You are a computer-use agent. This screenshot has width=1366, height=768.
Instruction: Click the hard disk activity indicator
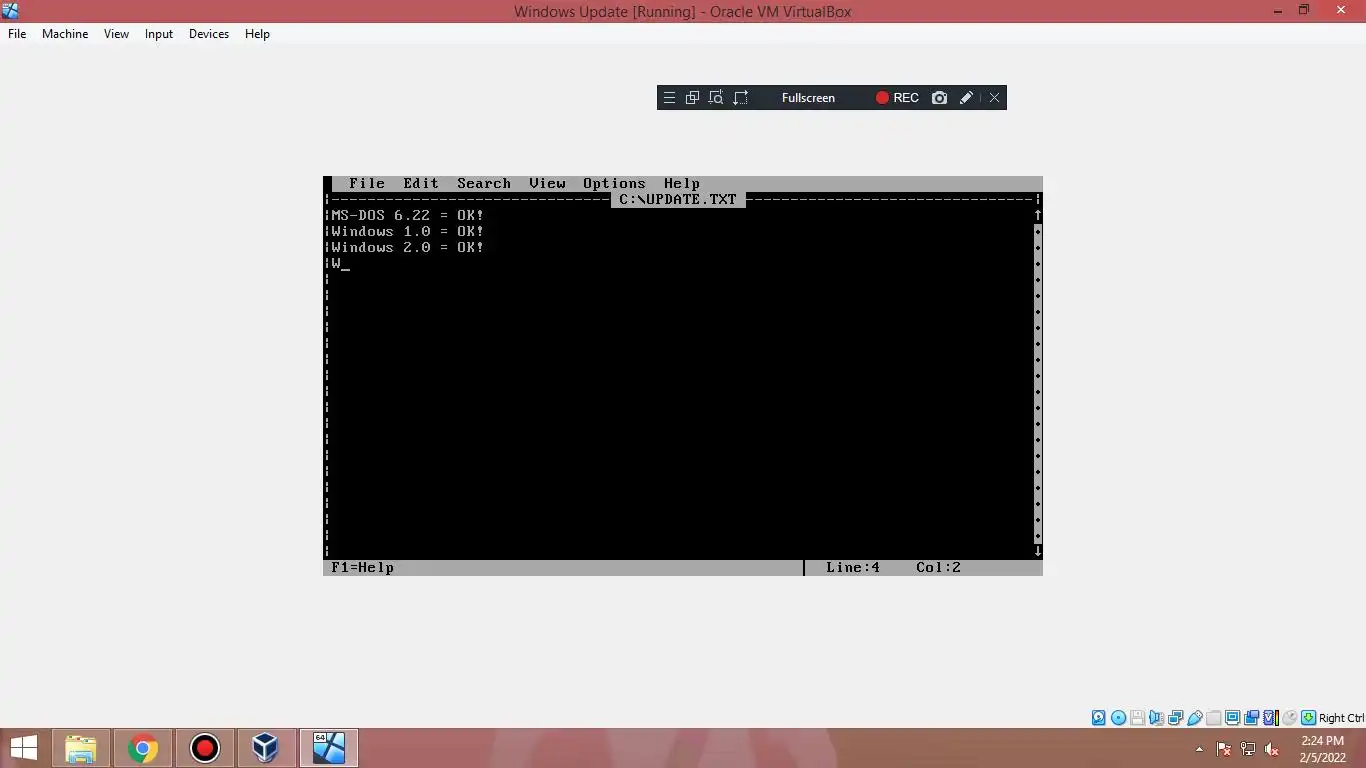point(1098,718)
